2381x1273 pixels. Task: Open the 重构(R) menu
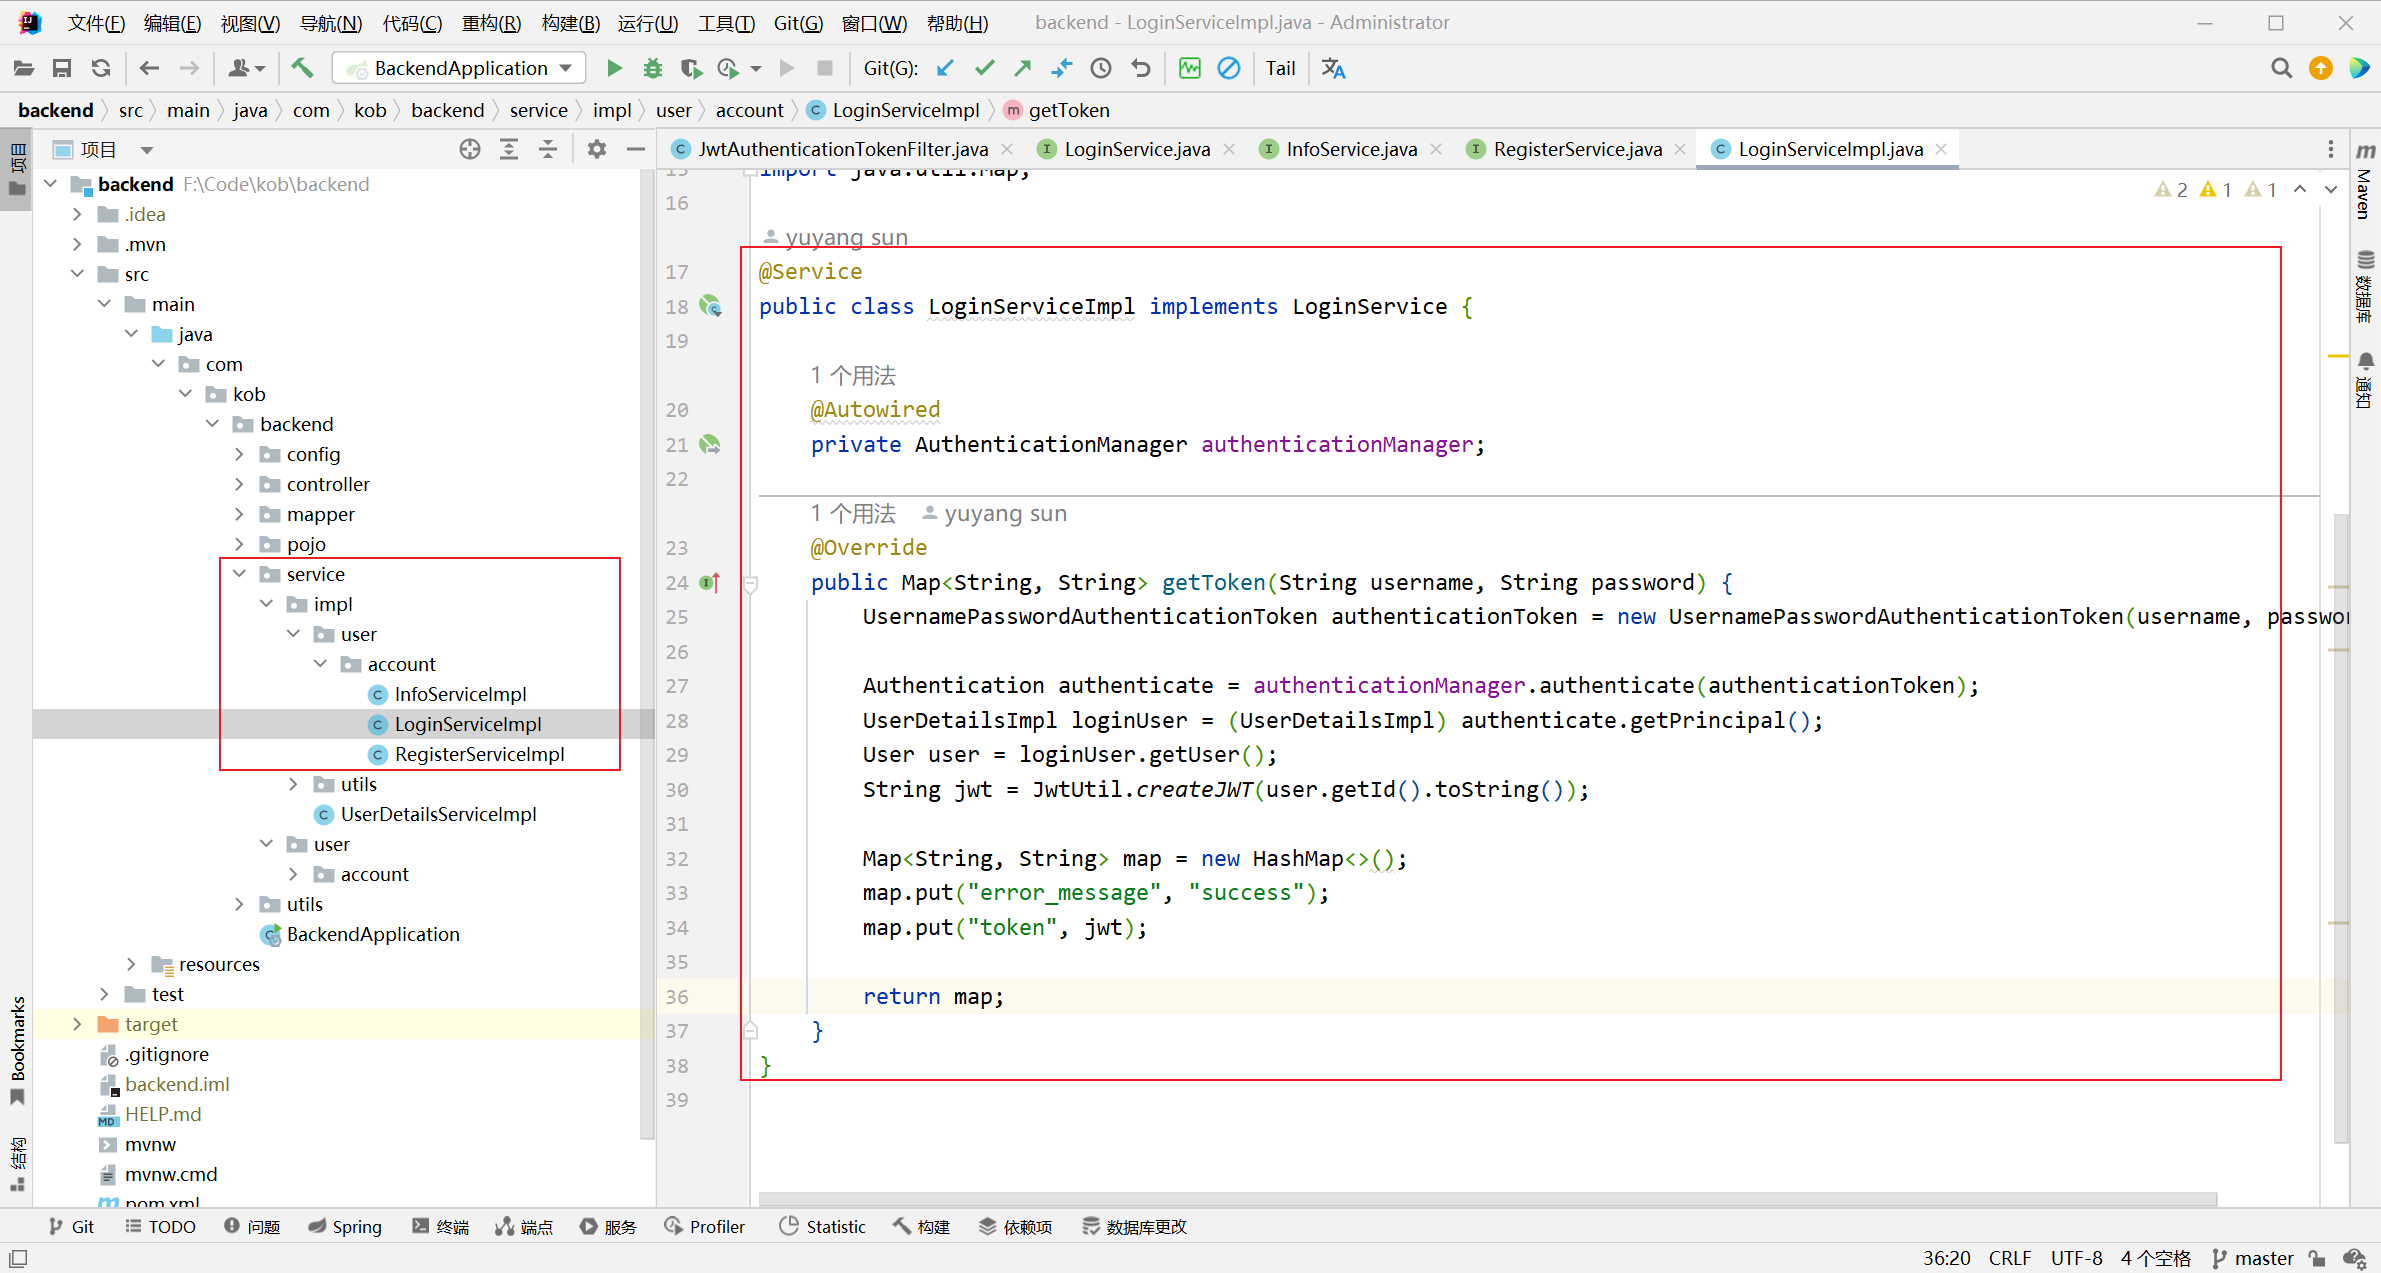(x=491, y=22)
